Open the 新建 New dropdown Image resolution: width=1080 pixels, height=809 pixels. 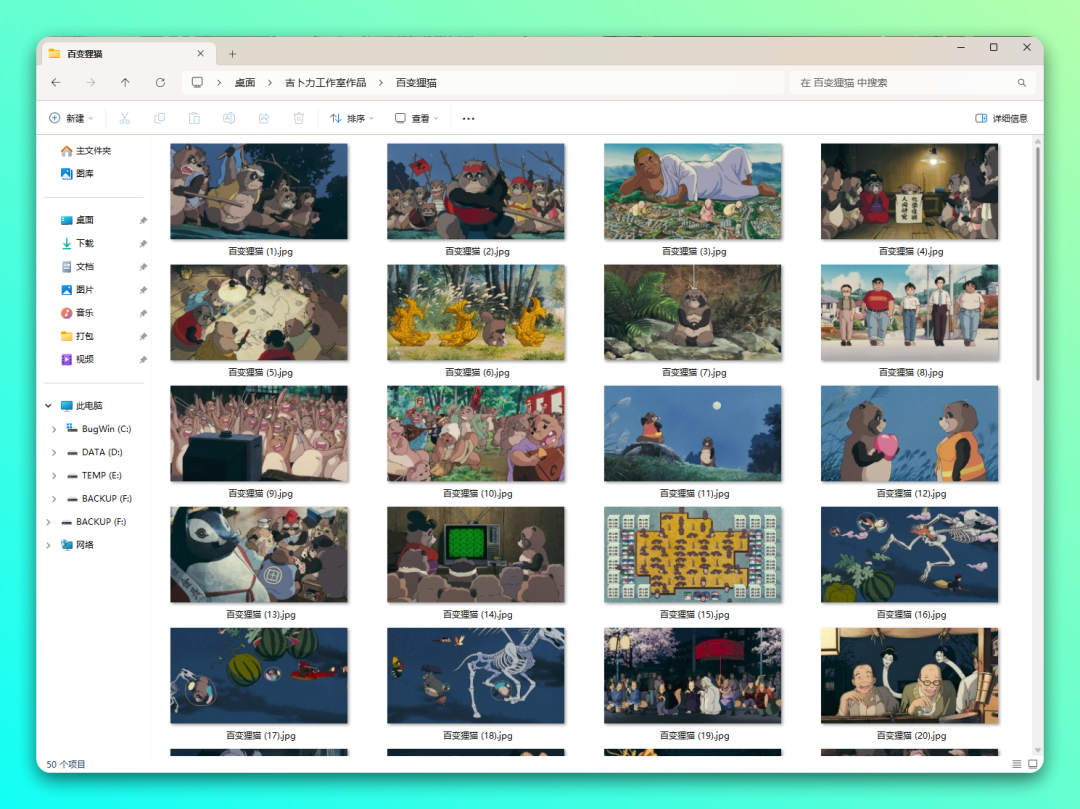tap(71, 118)
